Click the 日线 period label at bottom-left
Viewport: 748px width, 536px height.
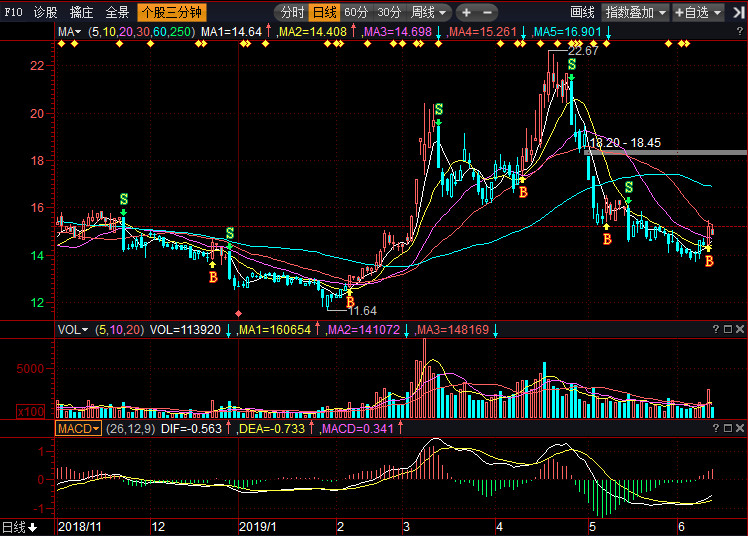pyautogui.click(x=19, y=527)
